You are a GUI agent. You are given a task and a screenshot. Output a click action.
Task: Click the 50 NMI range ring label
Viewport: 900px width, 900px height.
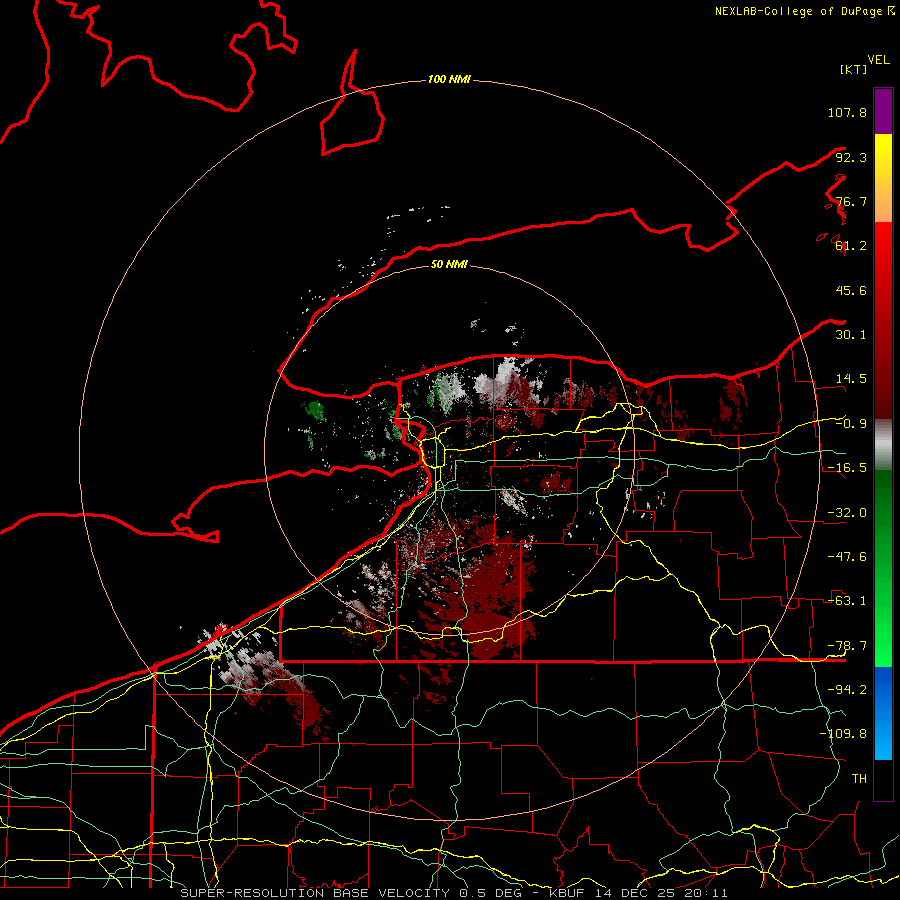point(449,264)
